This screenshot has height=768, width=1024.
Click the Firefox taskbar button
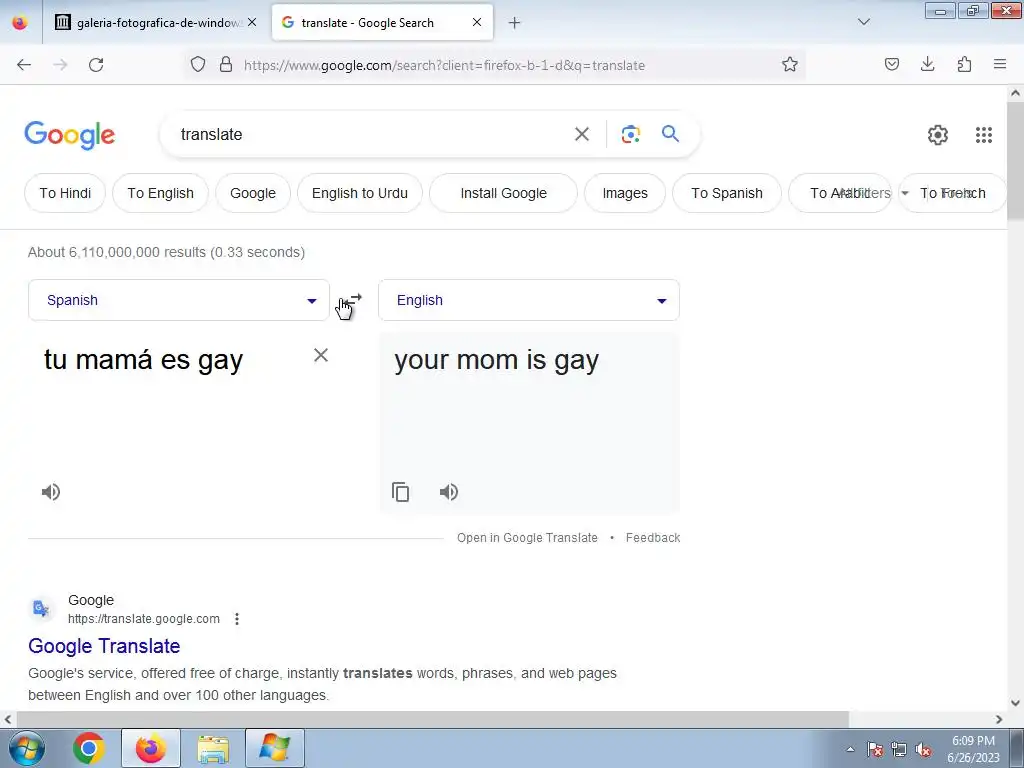(x=151, y=748)
